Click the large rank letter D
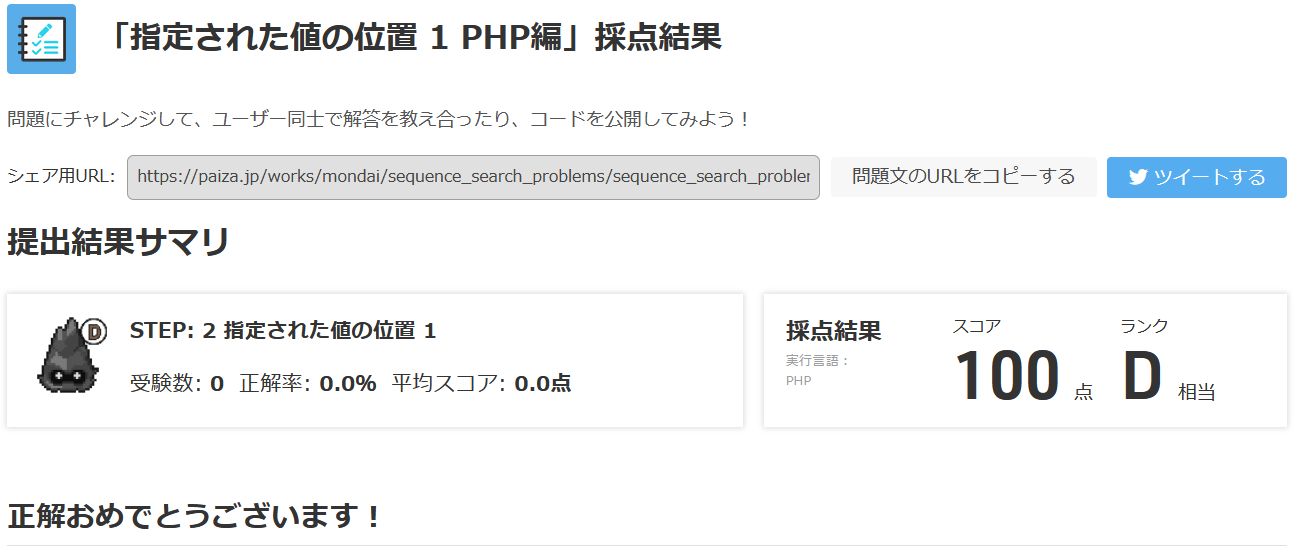Viewport: 1301px width, 559px height. pos(1142,377)
